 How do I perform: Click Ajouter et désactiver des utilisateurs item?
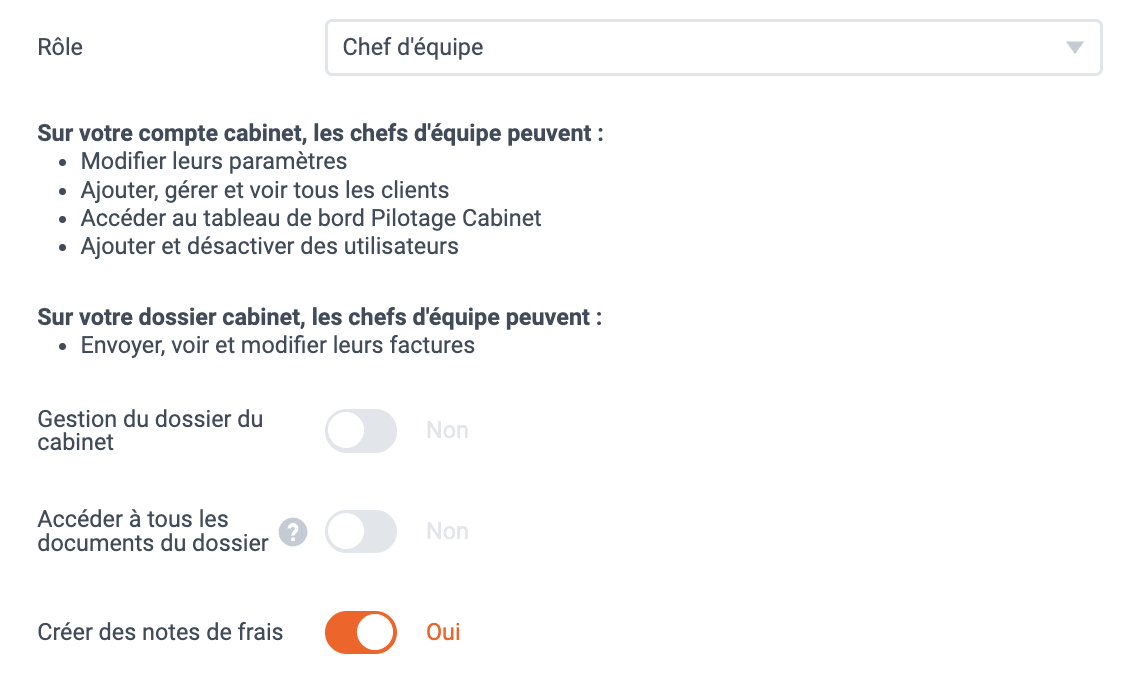(269, 247)
